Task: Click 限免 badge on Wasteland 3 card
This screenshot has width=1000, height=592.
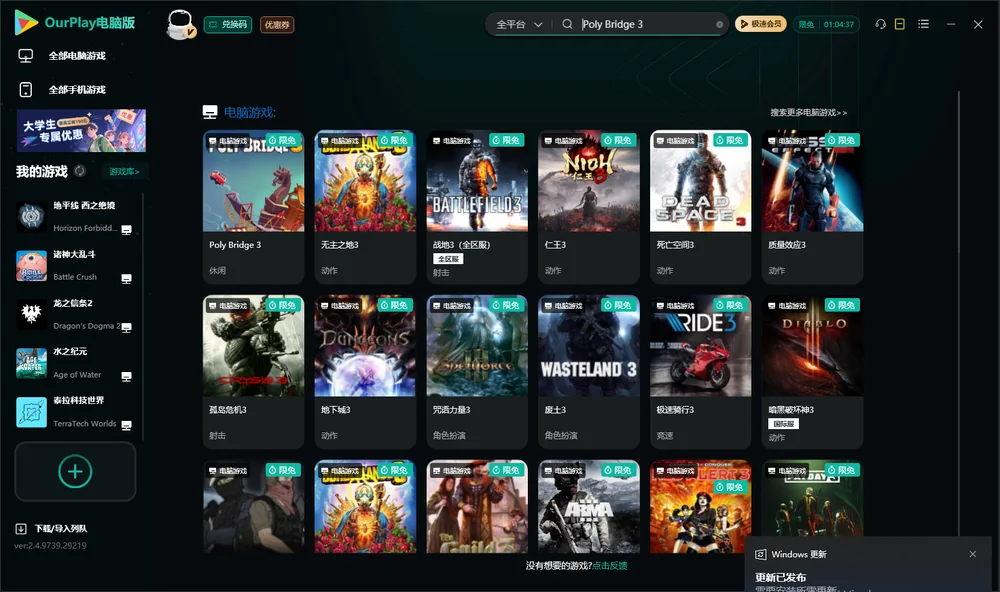Action: coord(617,305)
